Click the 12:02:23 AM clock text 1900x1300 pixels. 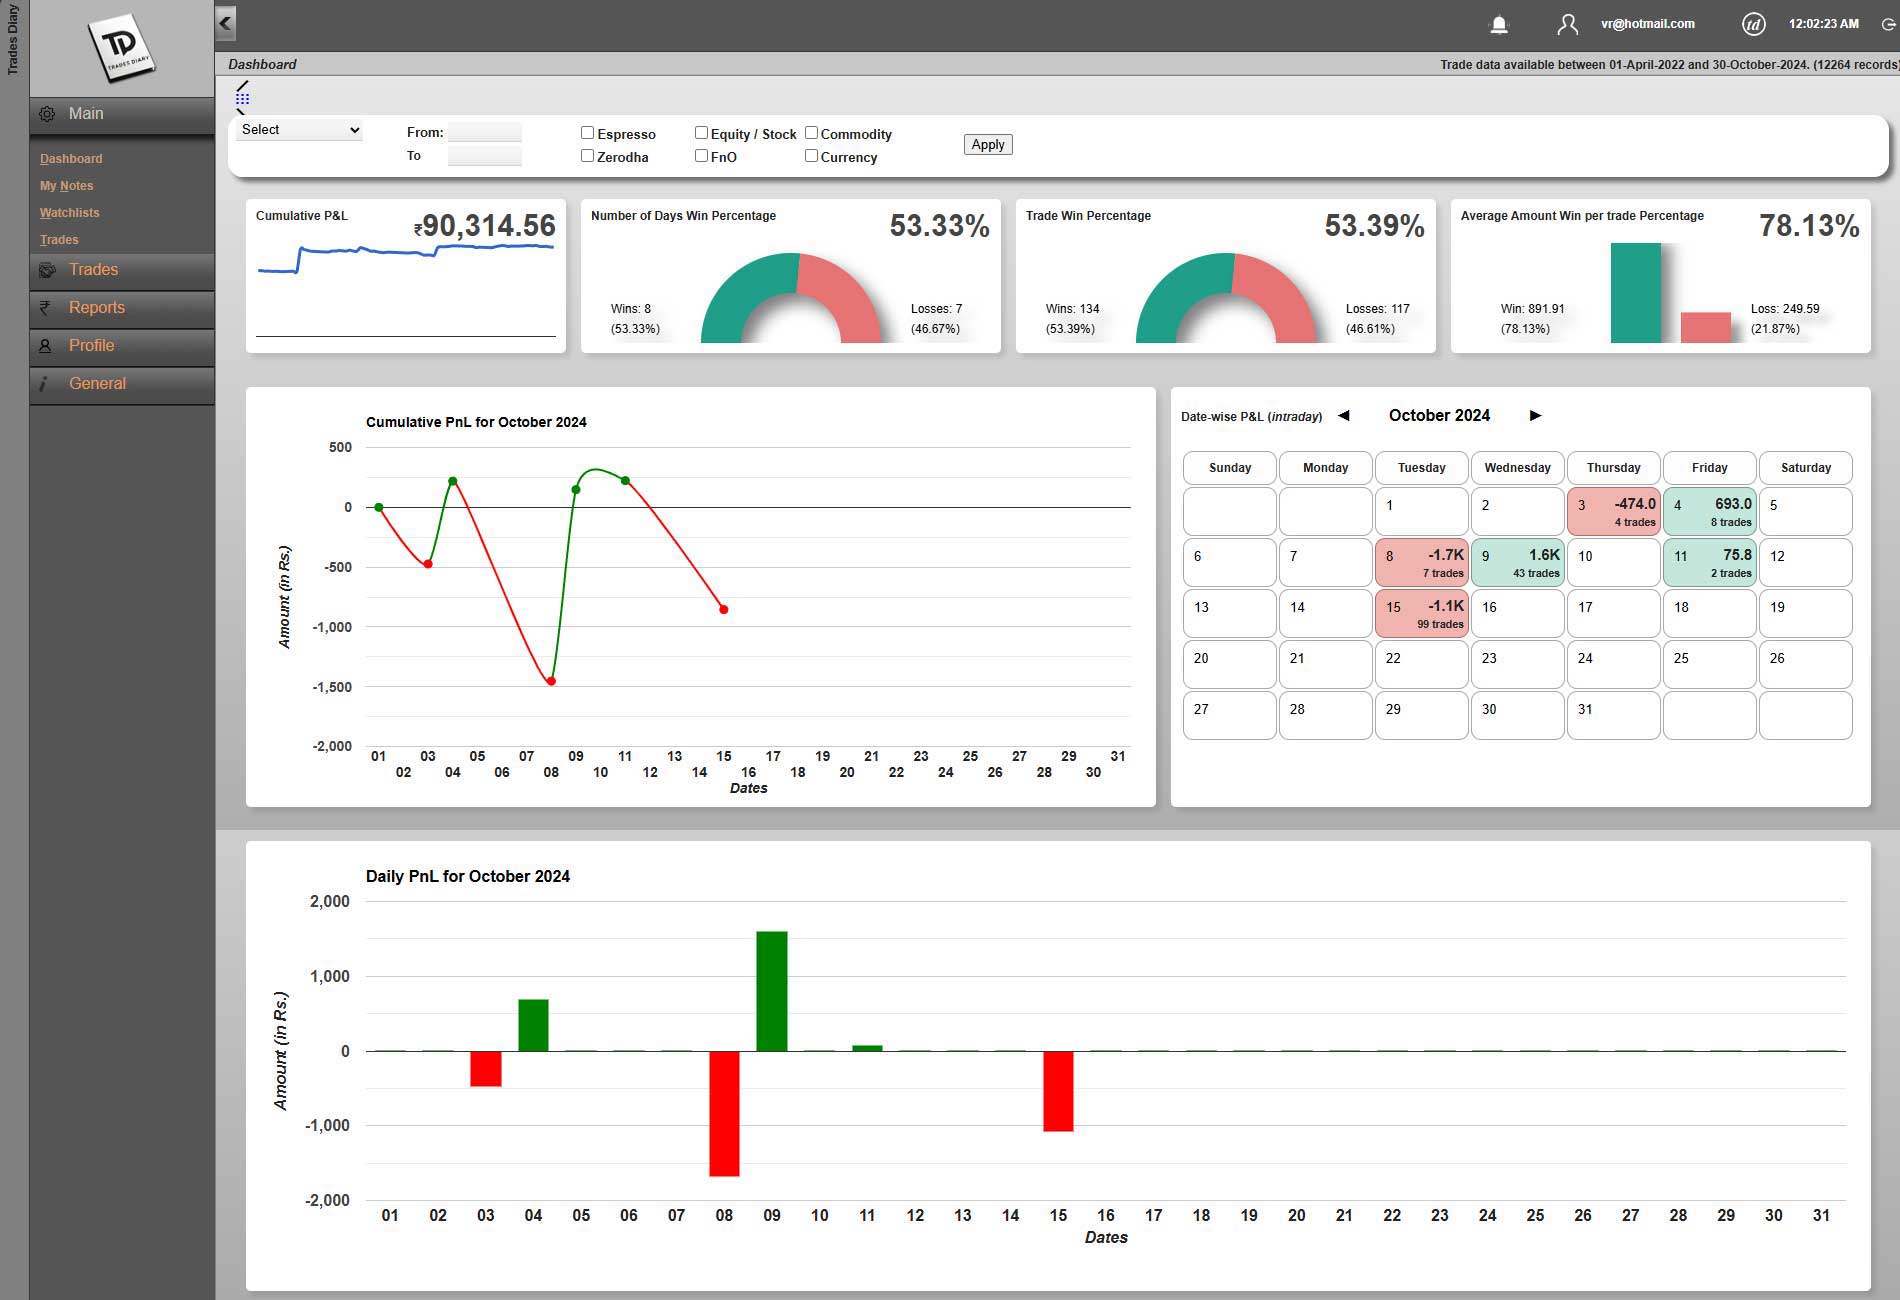(1823, 24)
